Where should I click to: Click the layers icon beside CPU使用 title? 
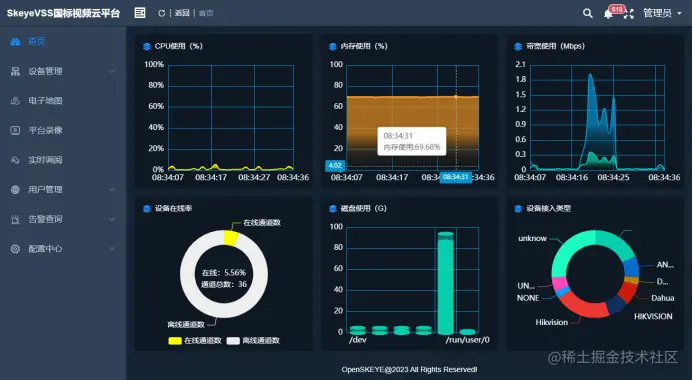[147, 46]
